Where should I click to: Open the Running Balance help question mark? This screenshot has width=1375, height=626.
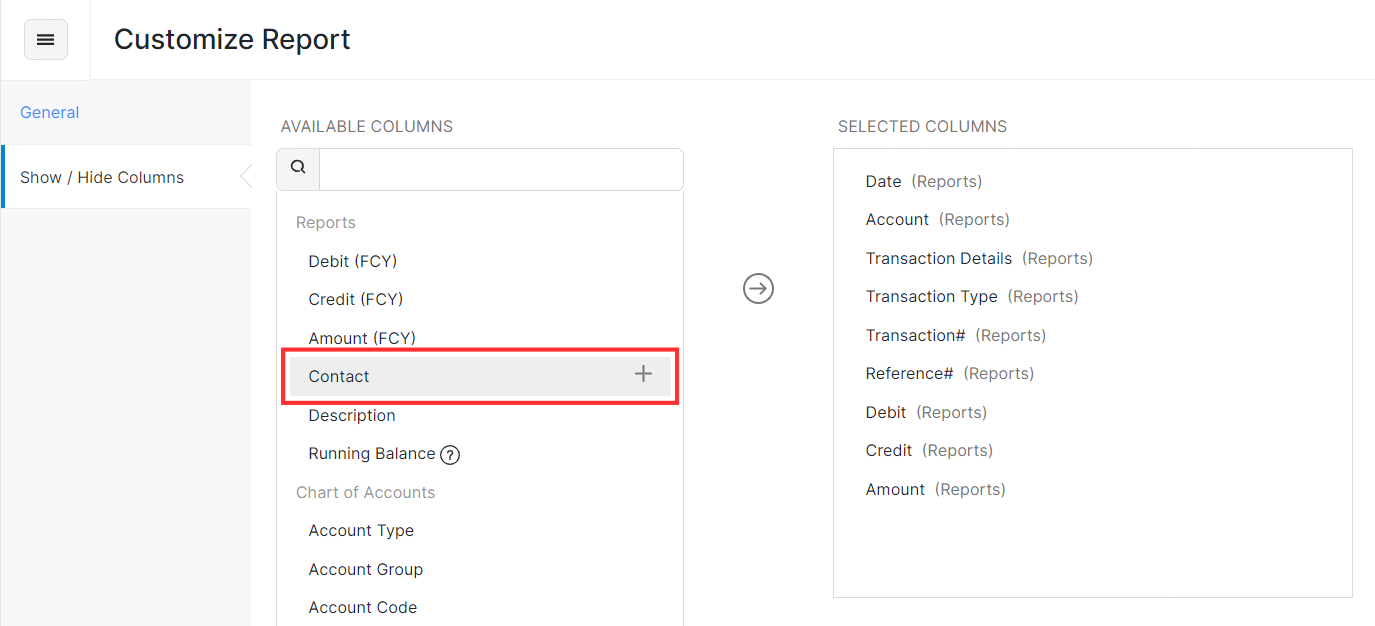click(x=449, y=454)
